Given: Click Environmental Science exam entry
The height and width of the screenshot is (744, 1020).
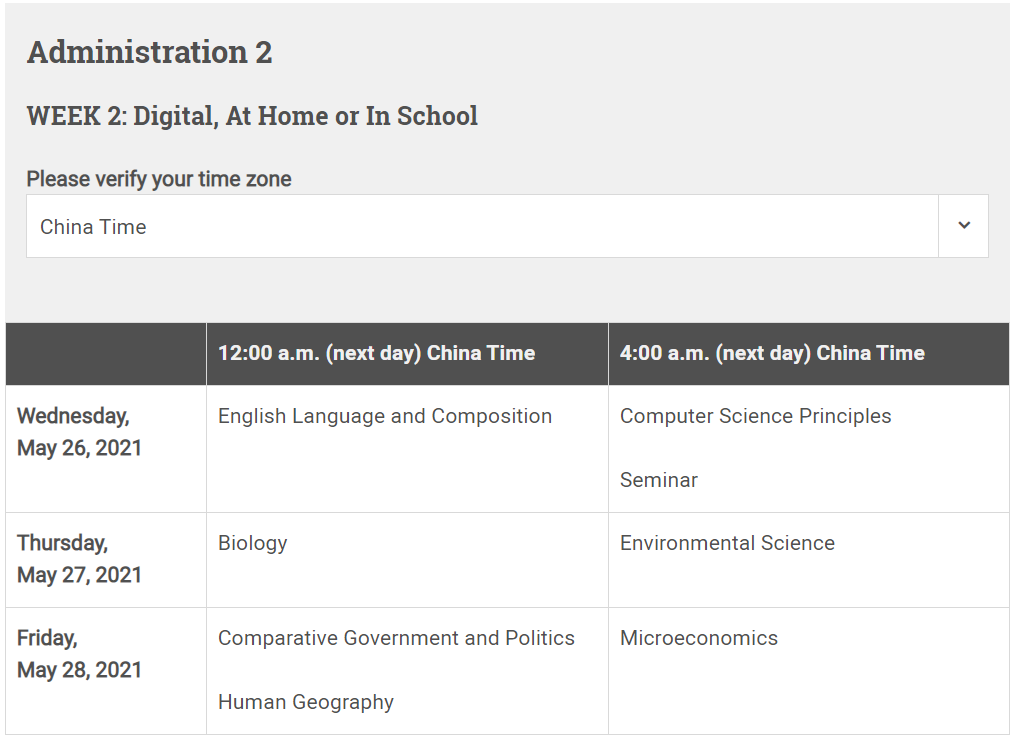Looking at the screenshot, I should 727,543.
